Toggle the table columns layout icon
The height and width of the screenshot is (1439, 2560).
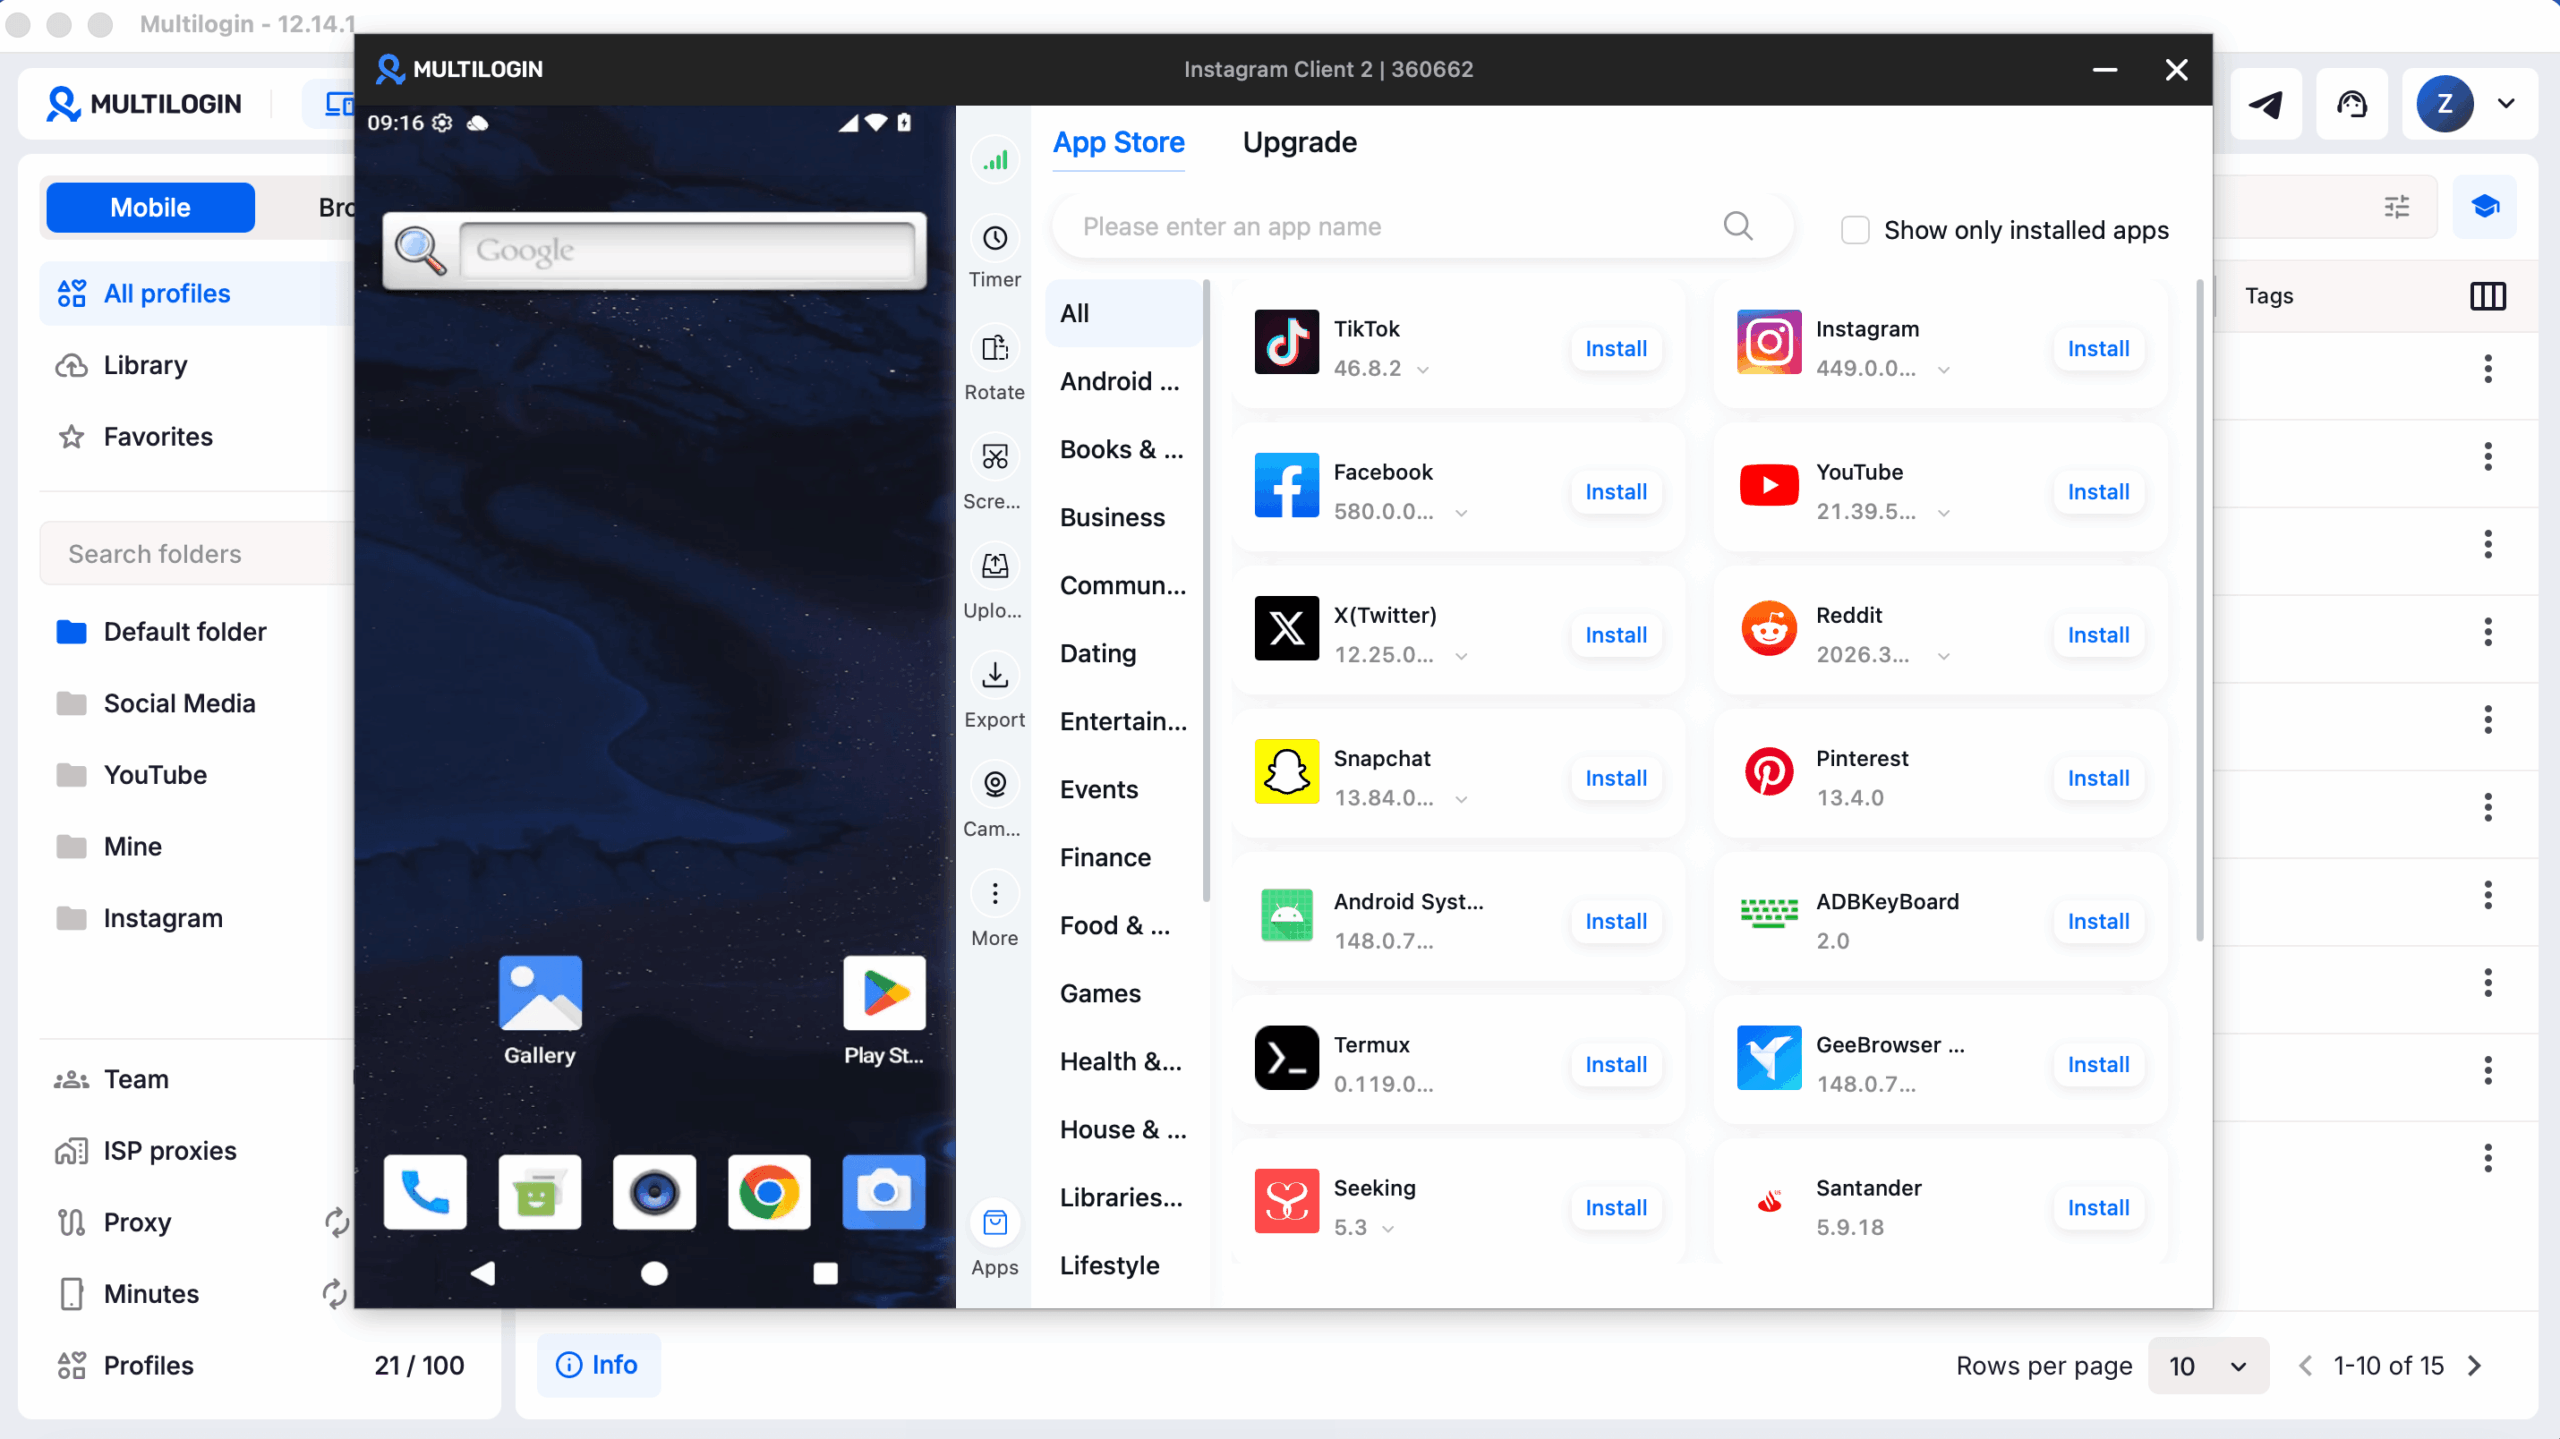click(2487, 296)
